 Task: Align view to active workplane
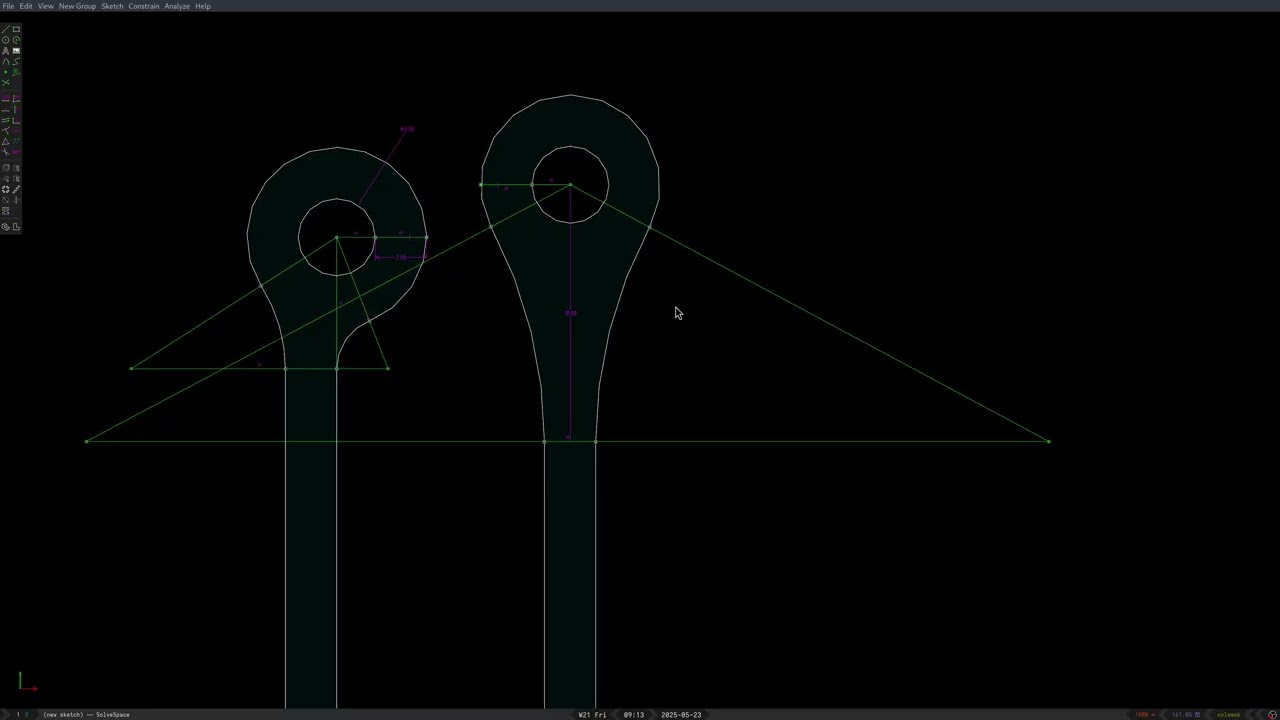[16, 227]
